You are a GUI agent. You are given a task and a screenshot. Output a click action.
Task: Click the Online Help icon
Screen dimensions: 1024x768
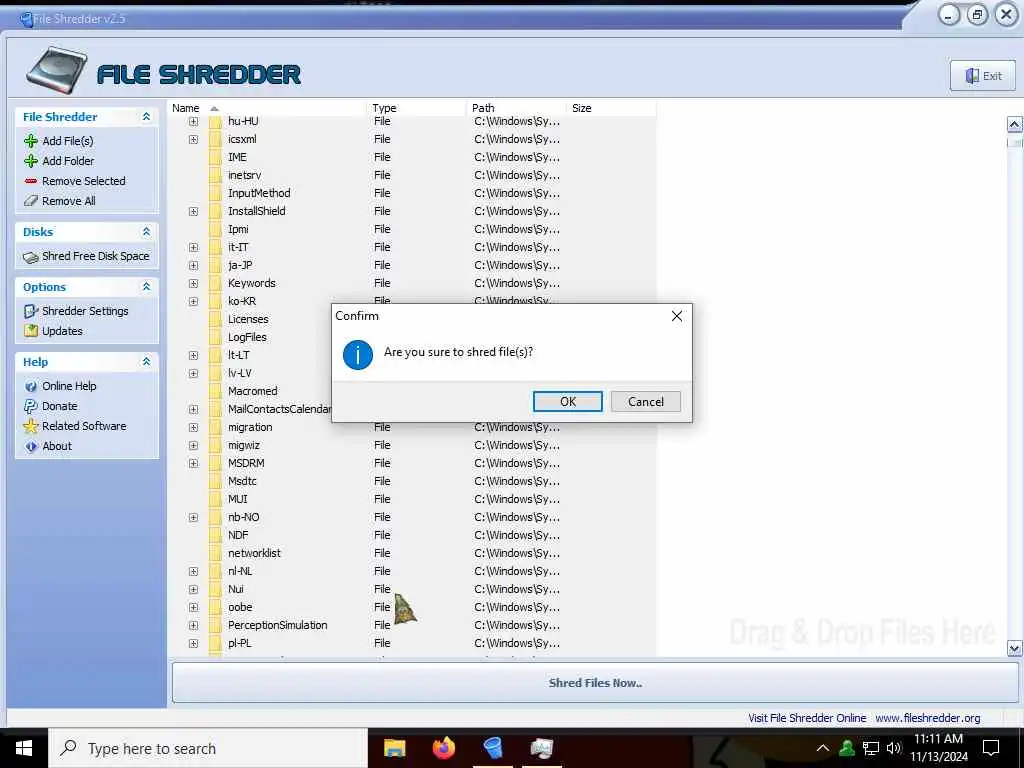click(31, 386)
